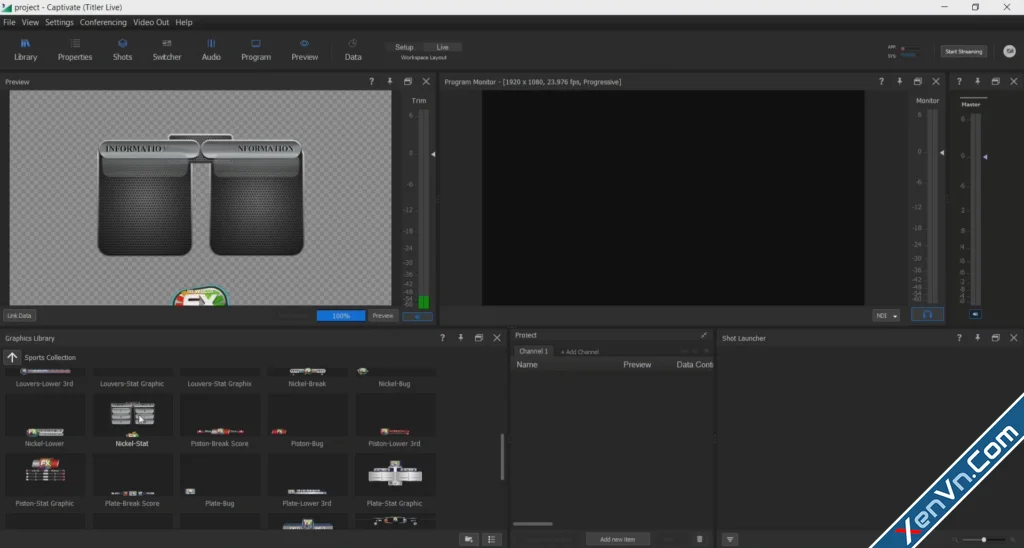Viewport: 1024px width, 548px height.
Task: Click the Preview button below preview canvas
Action: [383, 315]
